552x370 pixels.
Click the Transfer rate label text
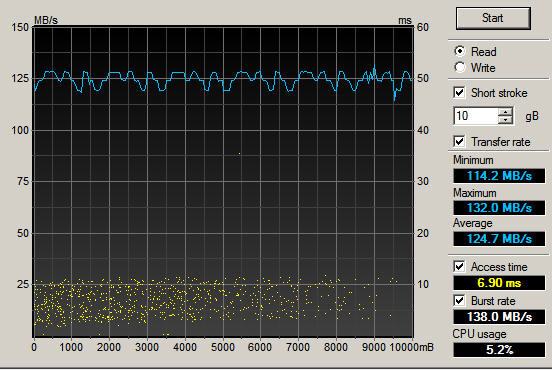point(501,142)
